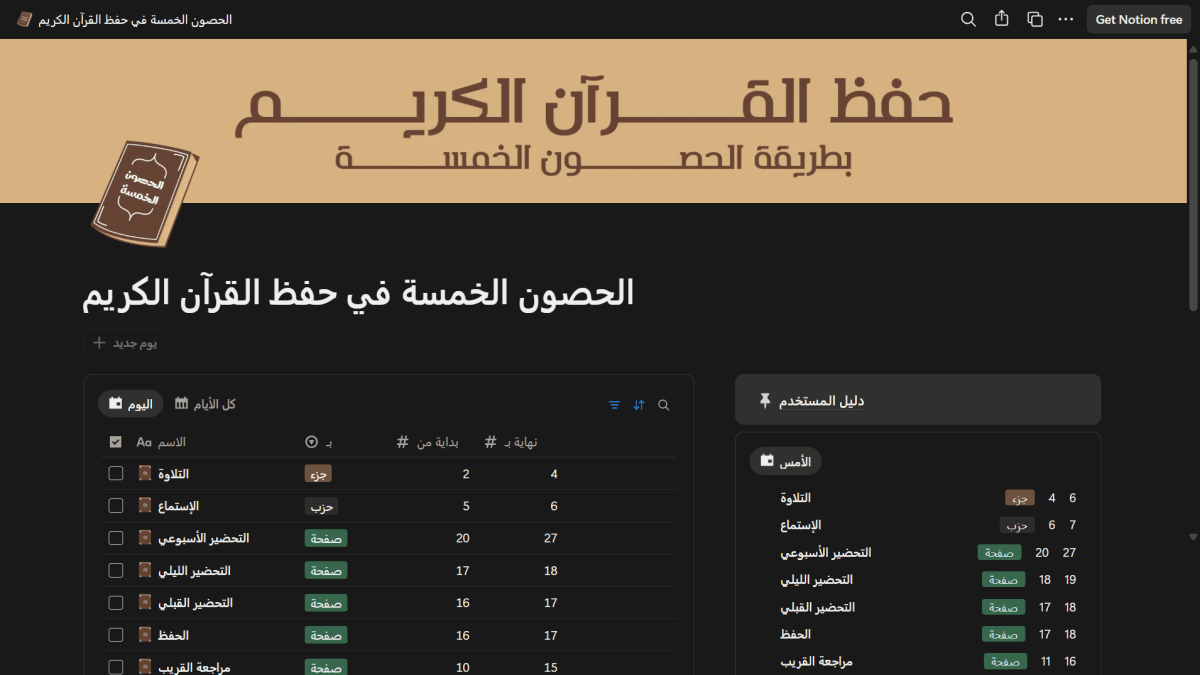This screenshot has width=1200, height=675.
Task: Click the Get Notion free button
Action: coord(1138,19)
